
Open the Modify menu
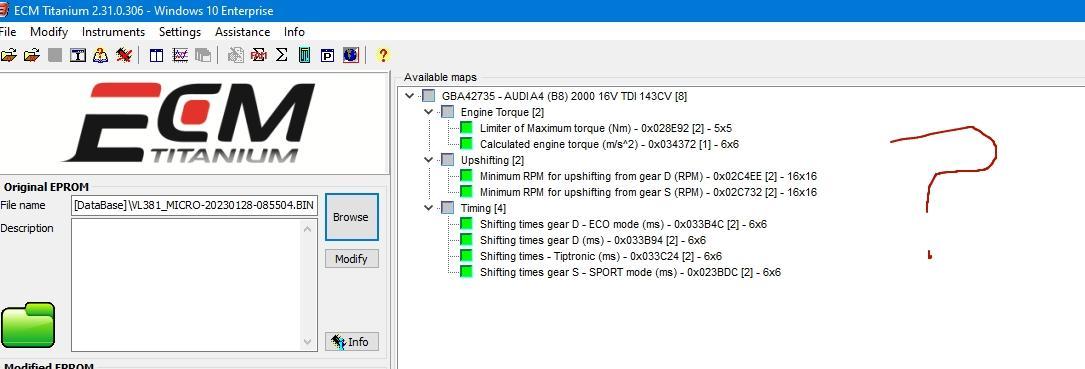point(49,32)
